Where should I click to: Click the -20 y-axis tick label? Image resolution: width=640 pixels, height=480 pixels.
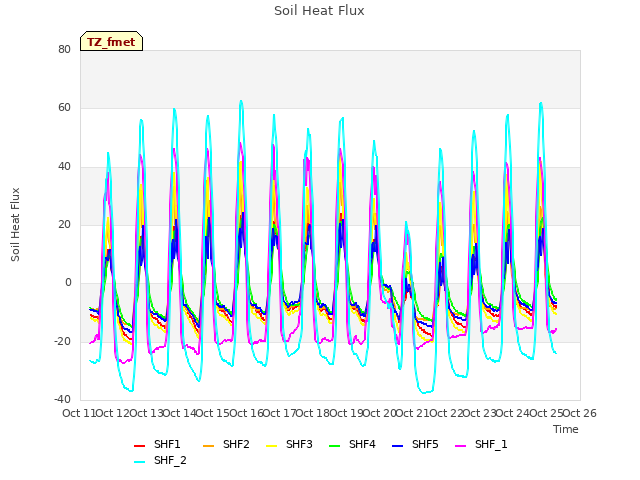click(63, 341)
